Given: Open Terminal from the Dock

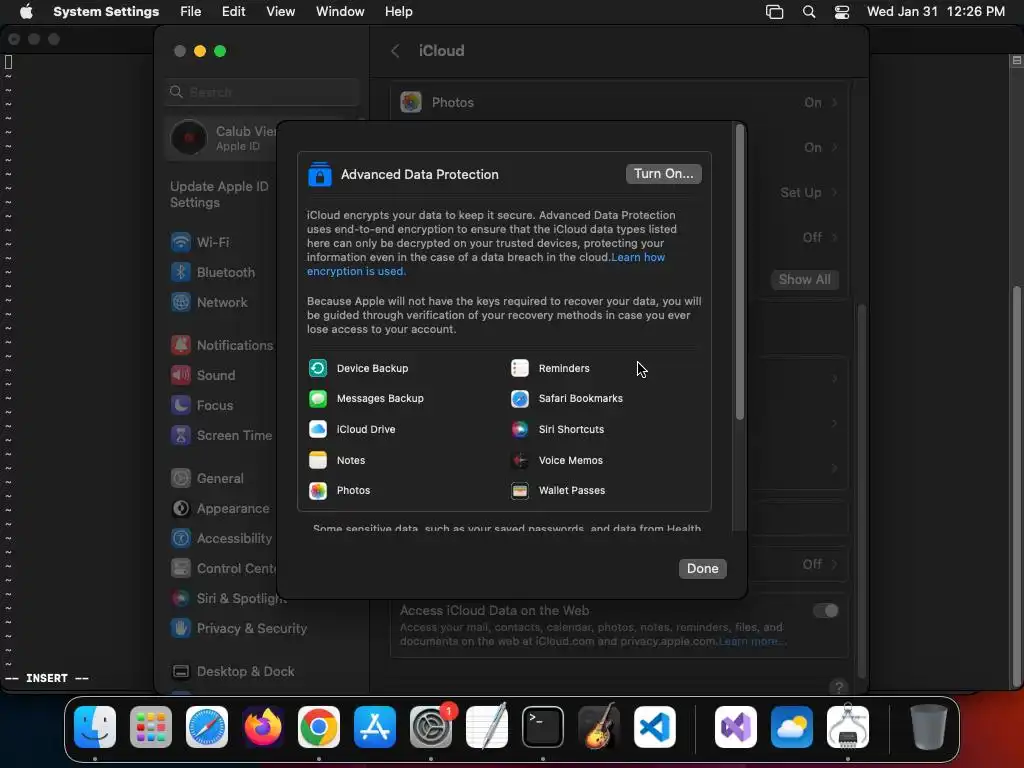Looking at the screenshot, I should coord(543,727).
